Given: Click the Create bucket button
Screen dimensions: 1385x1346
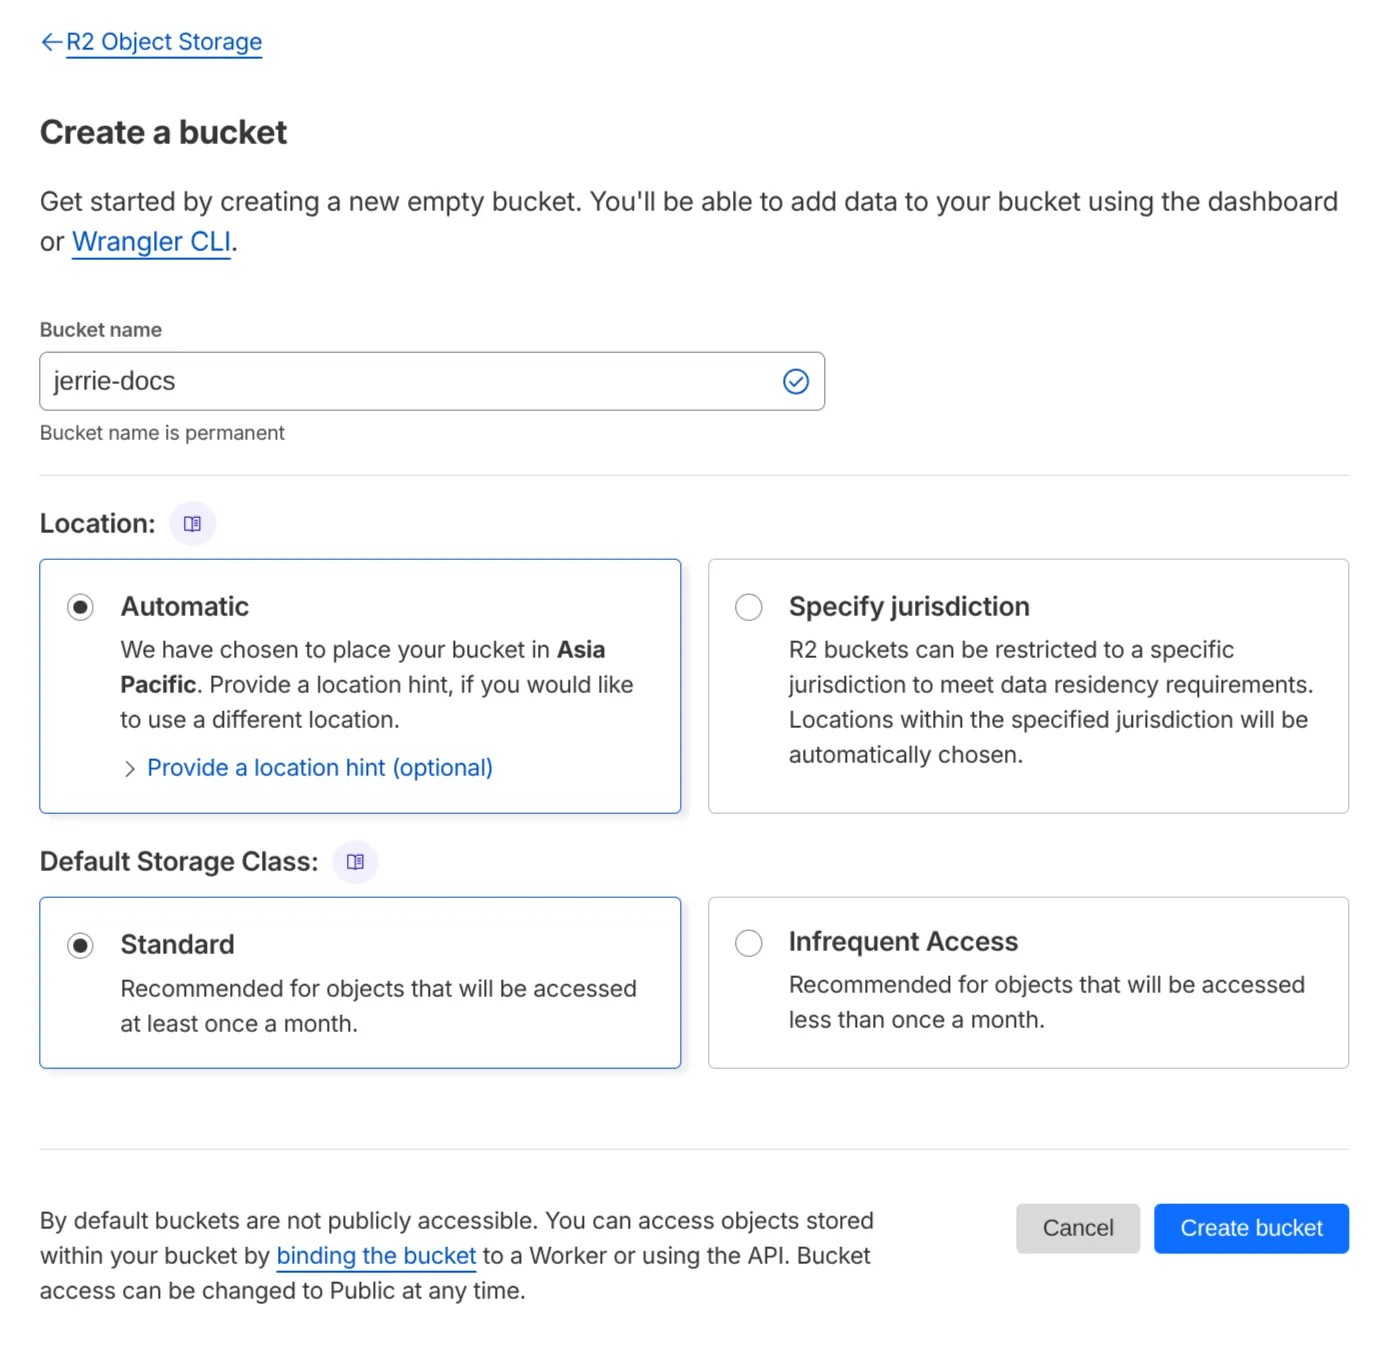Looking at the screenshot, I should [x=1251, y=1228].
